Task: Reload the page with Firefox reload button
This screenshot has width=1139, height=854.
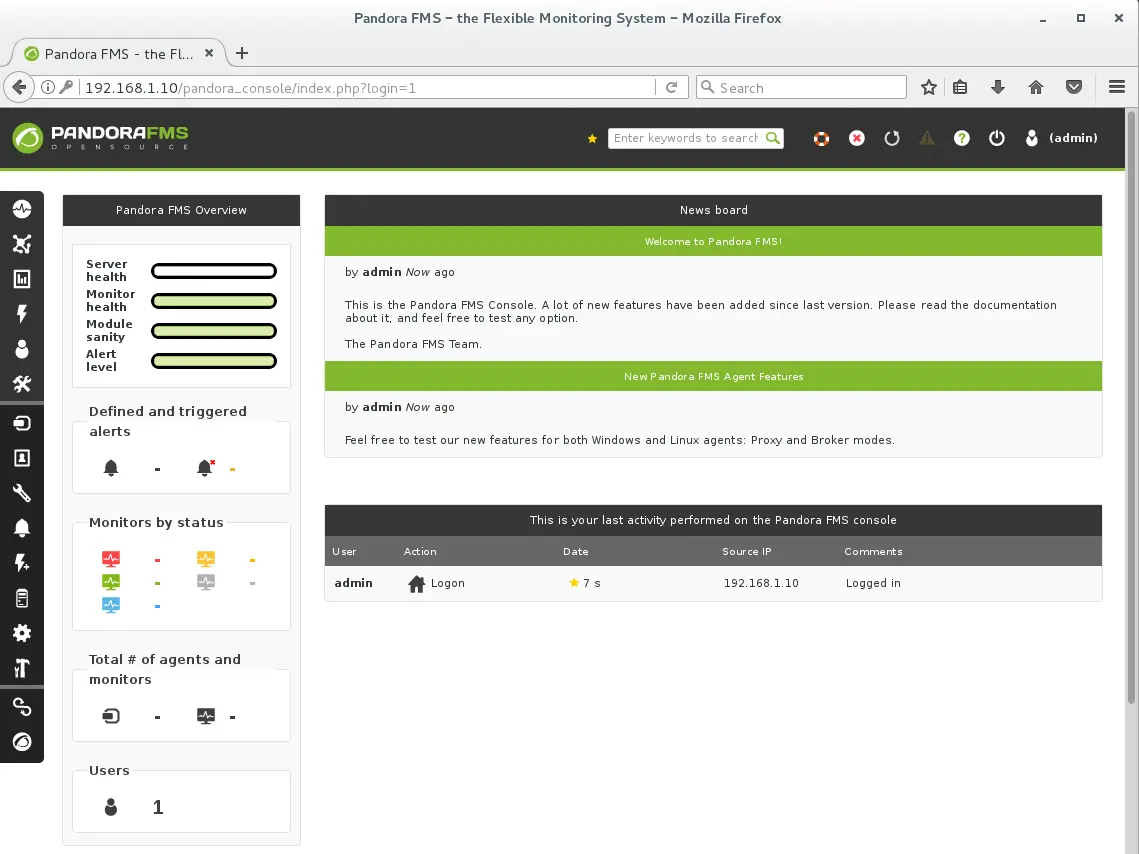Action: [x=672, y=87]
